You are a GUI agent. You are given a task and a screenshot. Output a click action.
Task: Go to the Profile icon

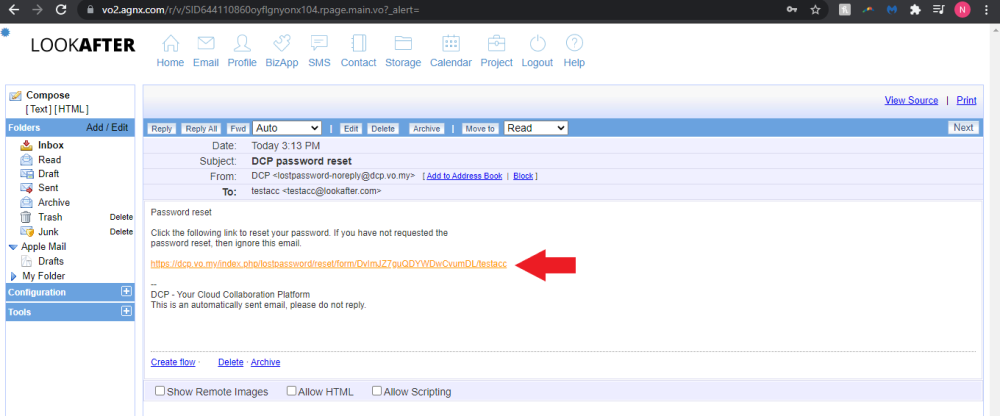(242, 44)
